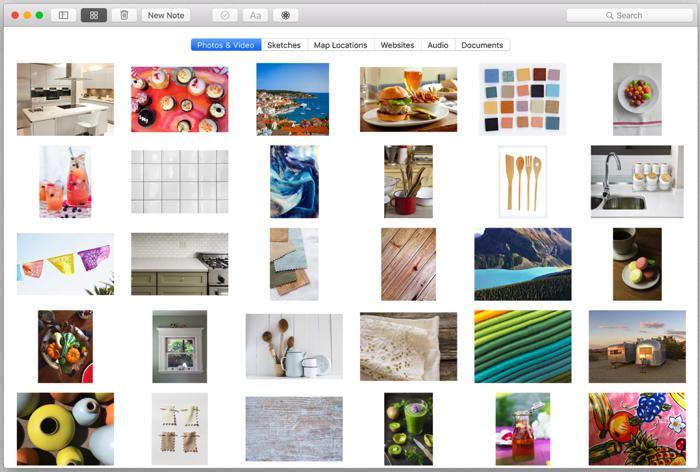Open the whitewashed wood texture photo
The image size is (700, 472).
(294, 429)
